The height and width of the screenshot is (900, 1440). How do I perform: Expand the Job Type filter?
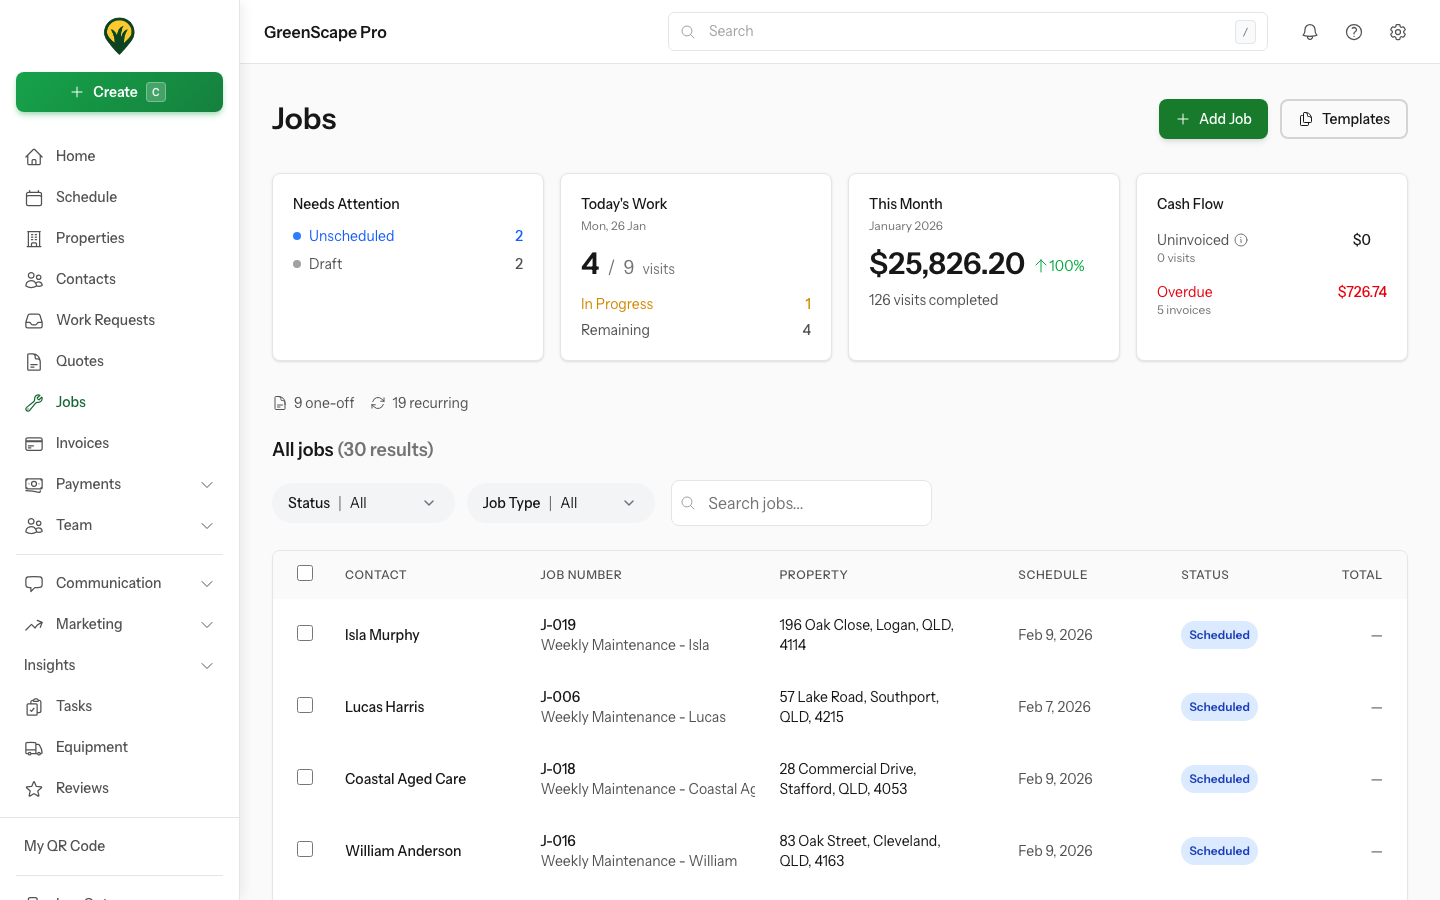click(x=560, y=502)
